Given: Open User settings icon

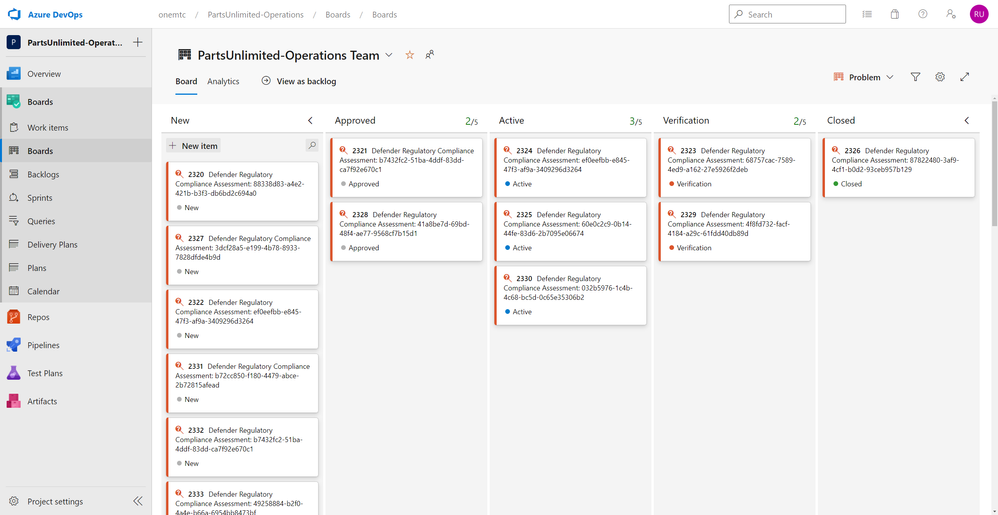Looking at the screenshot, I should [951, 14].
